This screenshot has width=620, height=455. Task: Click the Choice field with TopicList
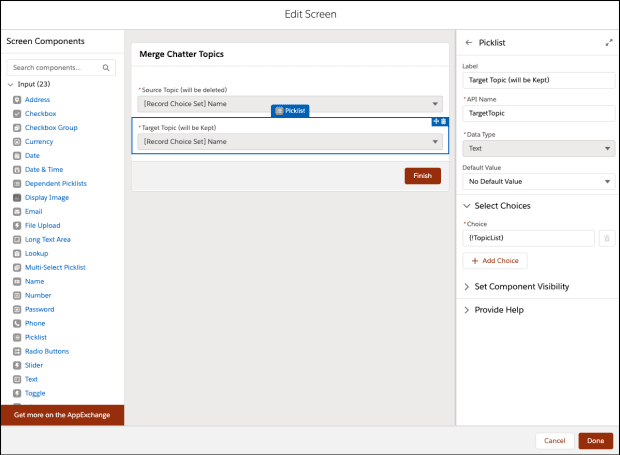point(529,238)
